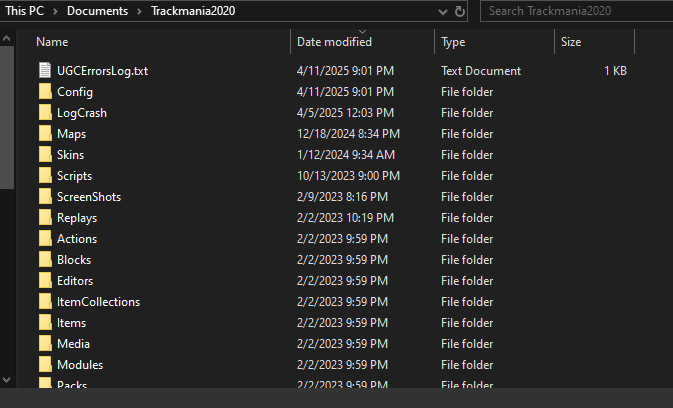Click the Maps folder icon
The image size is (673, 408).
pyautogui.click(x=44, y=134)
